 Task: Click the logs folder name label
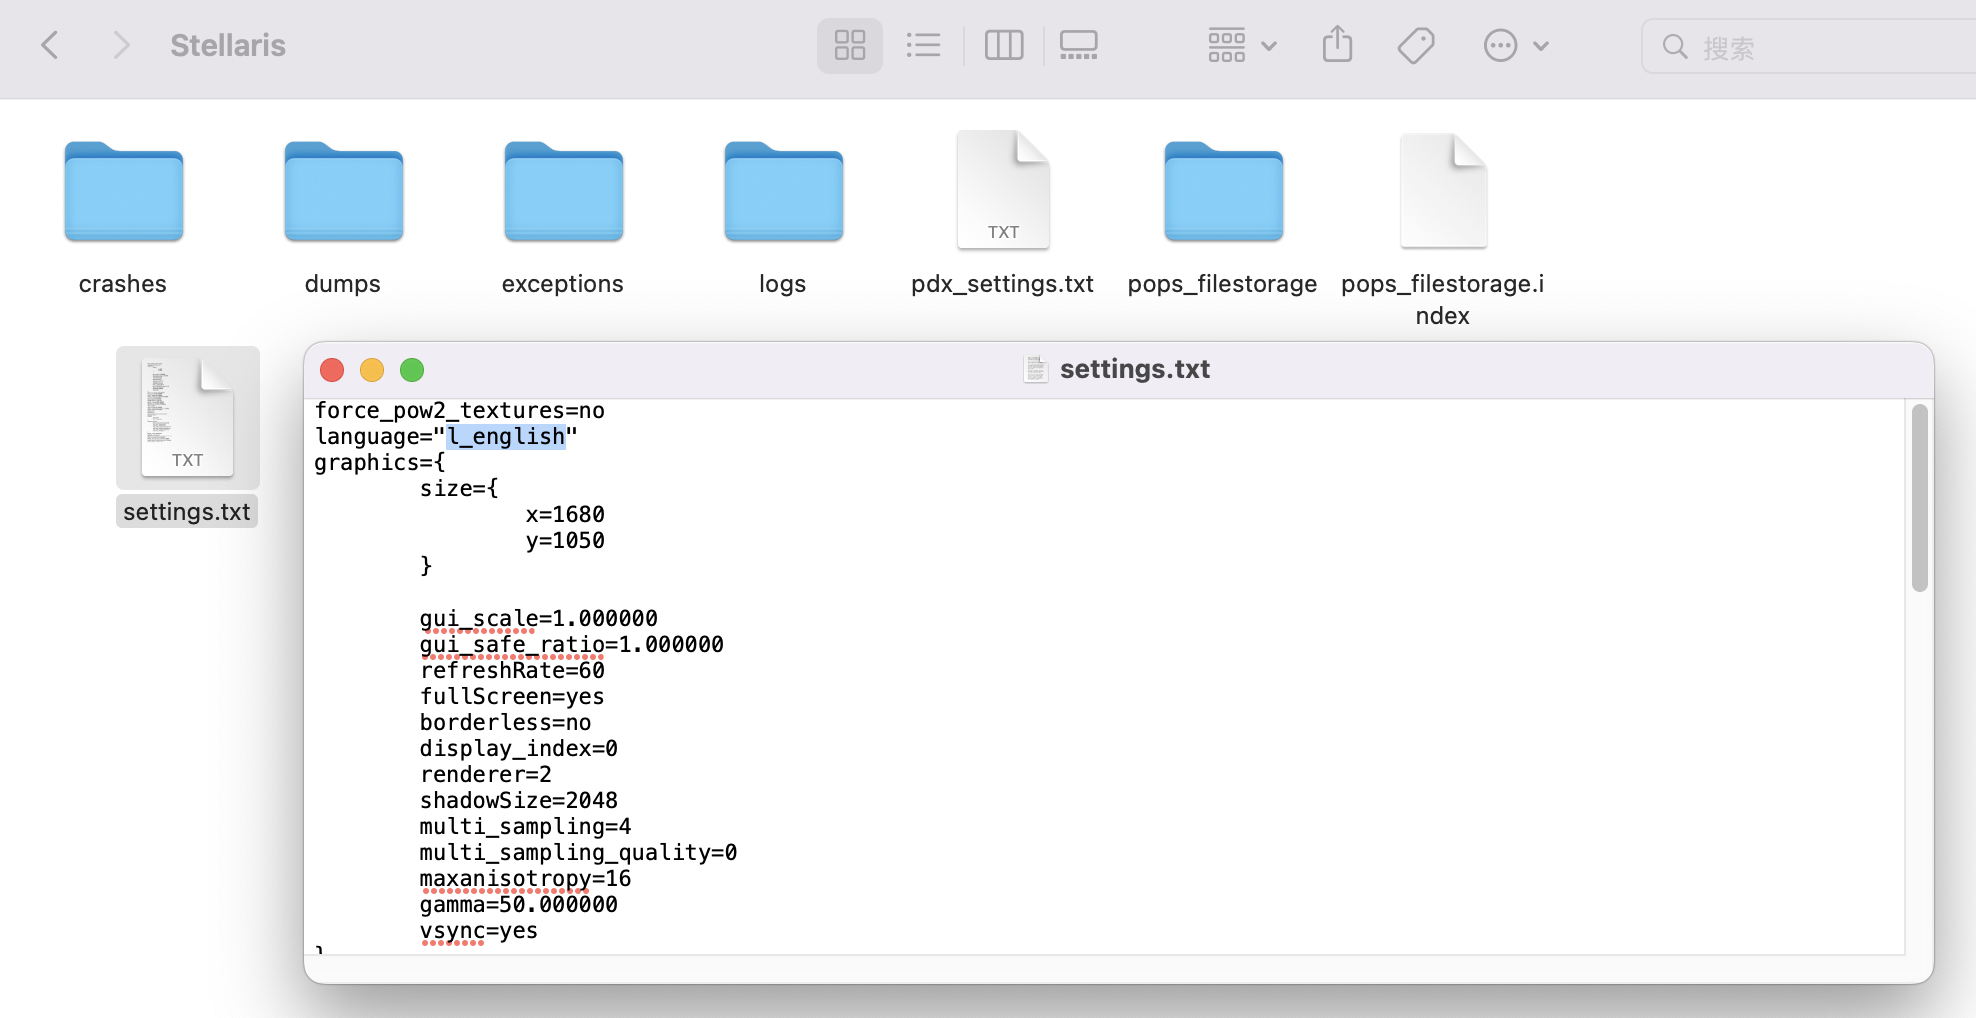(x=783, y=284)
